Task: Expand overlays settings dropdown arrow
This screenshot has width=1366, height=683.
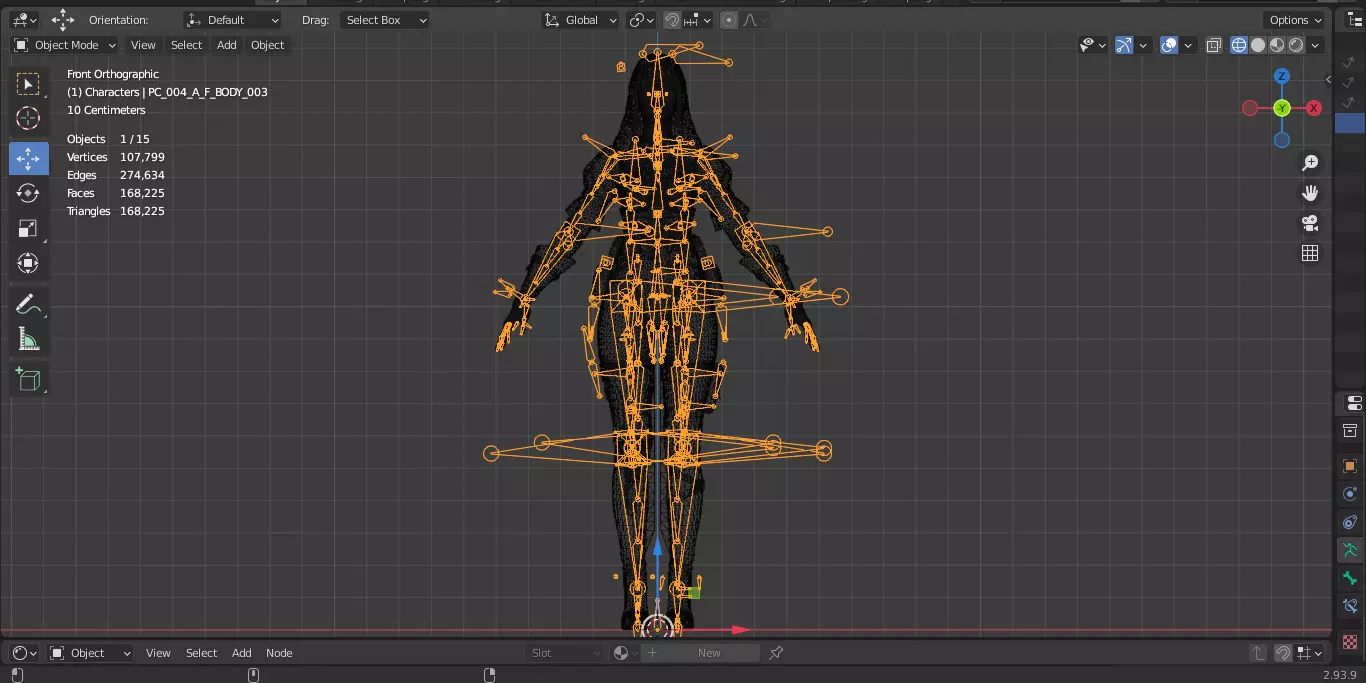Action: click(x=1188, y=45)
